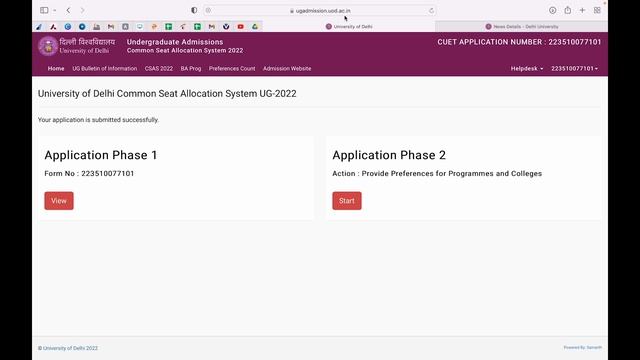The image size is (640, 360).
Task: Click the University of Delhi emblem logo
Action: tap(48, 46)
